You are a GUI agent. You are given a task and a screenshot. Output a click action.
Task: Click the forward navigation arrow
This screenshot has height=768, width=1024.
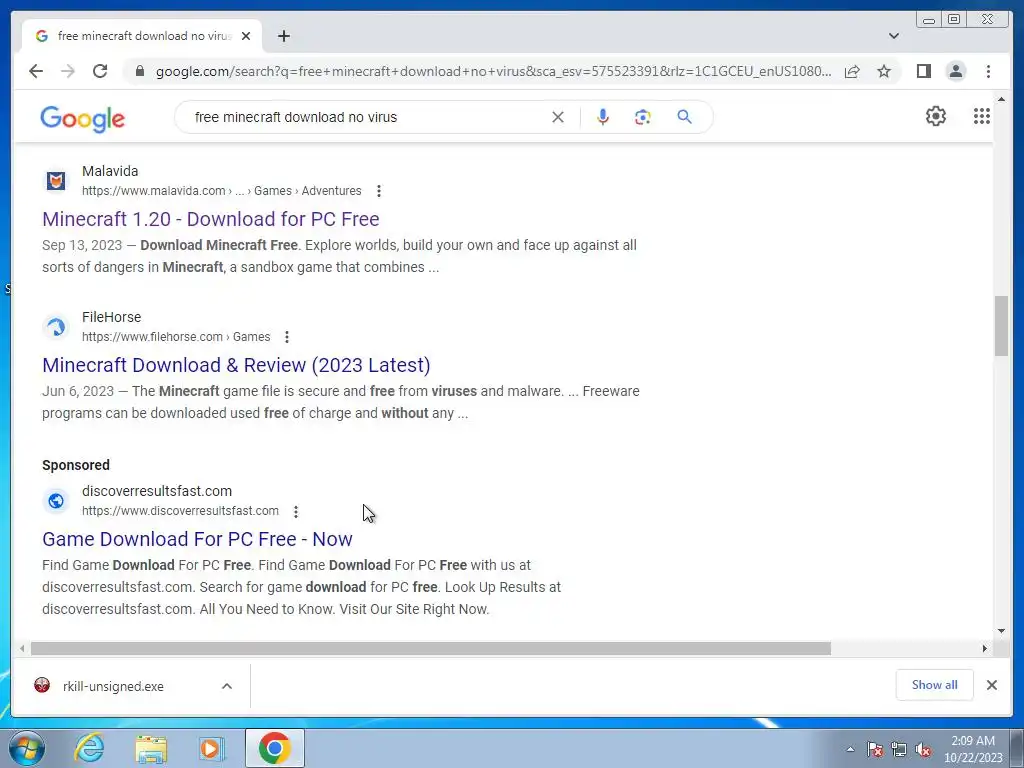pos(68,71)
